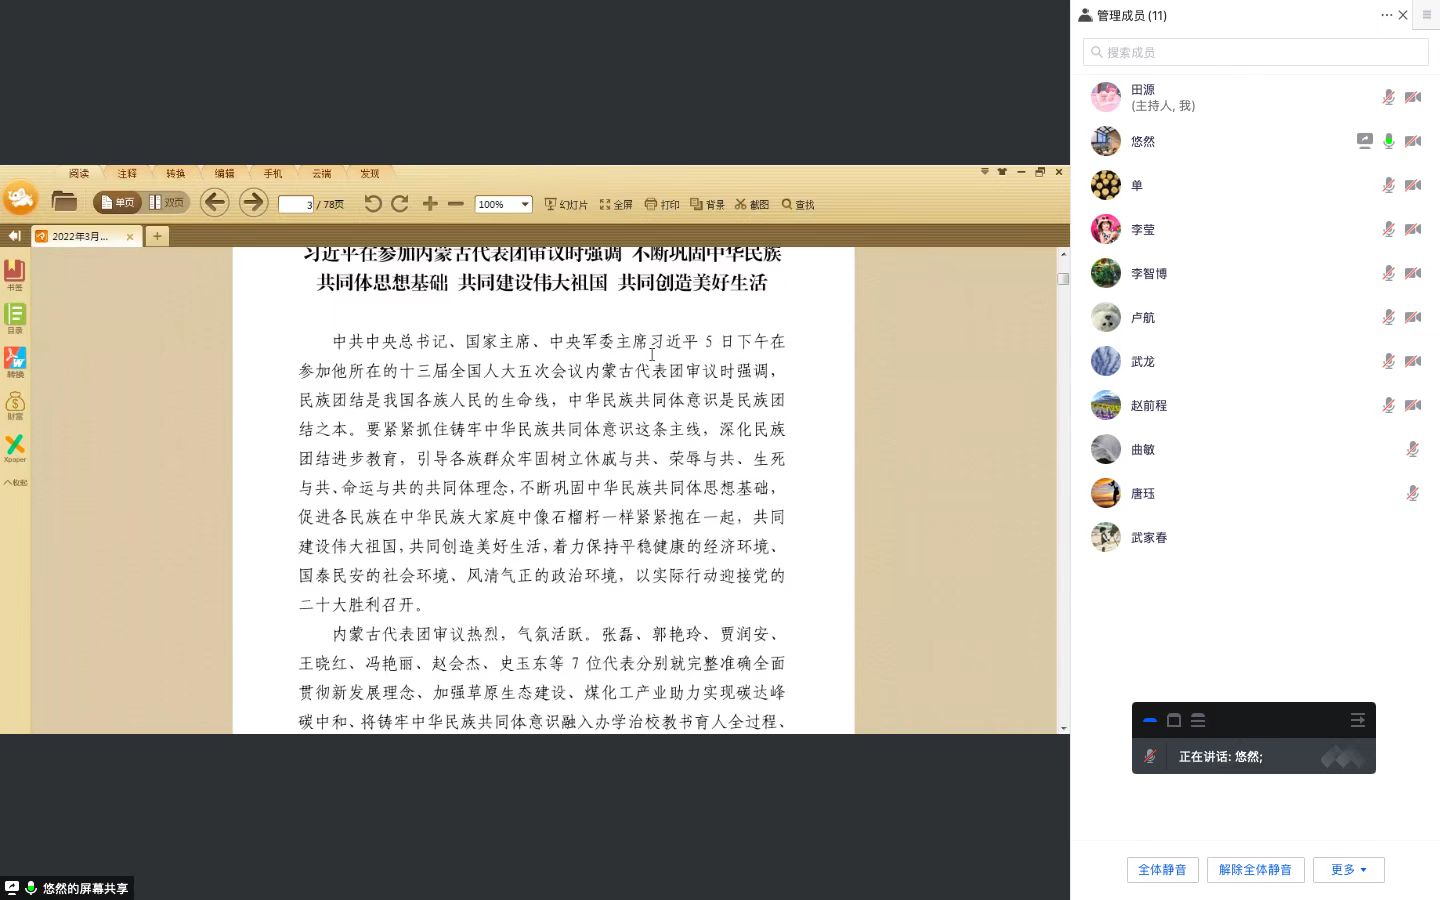Screen dimensions: 1440x900
Task: Toggle microphone for member 李莹
Action: tap(1388, 229)
